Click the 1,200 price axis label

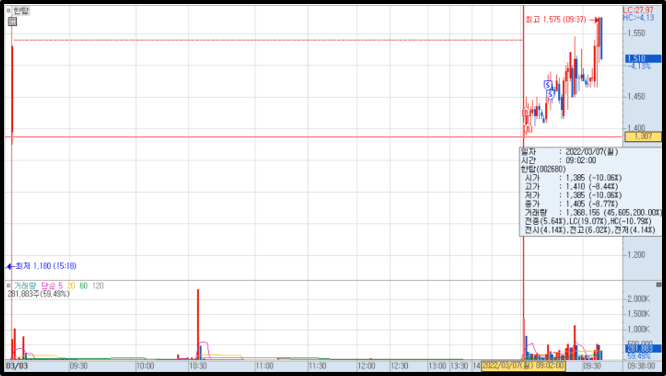(636, 255)
